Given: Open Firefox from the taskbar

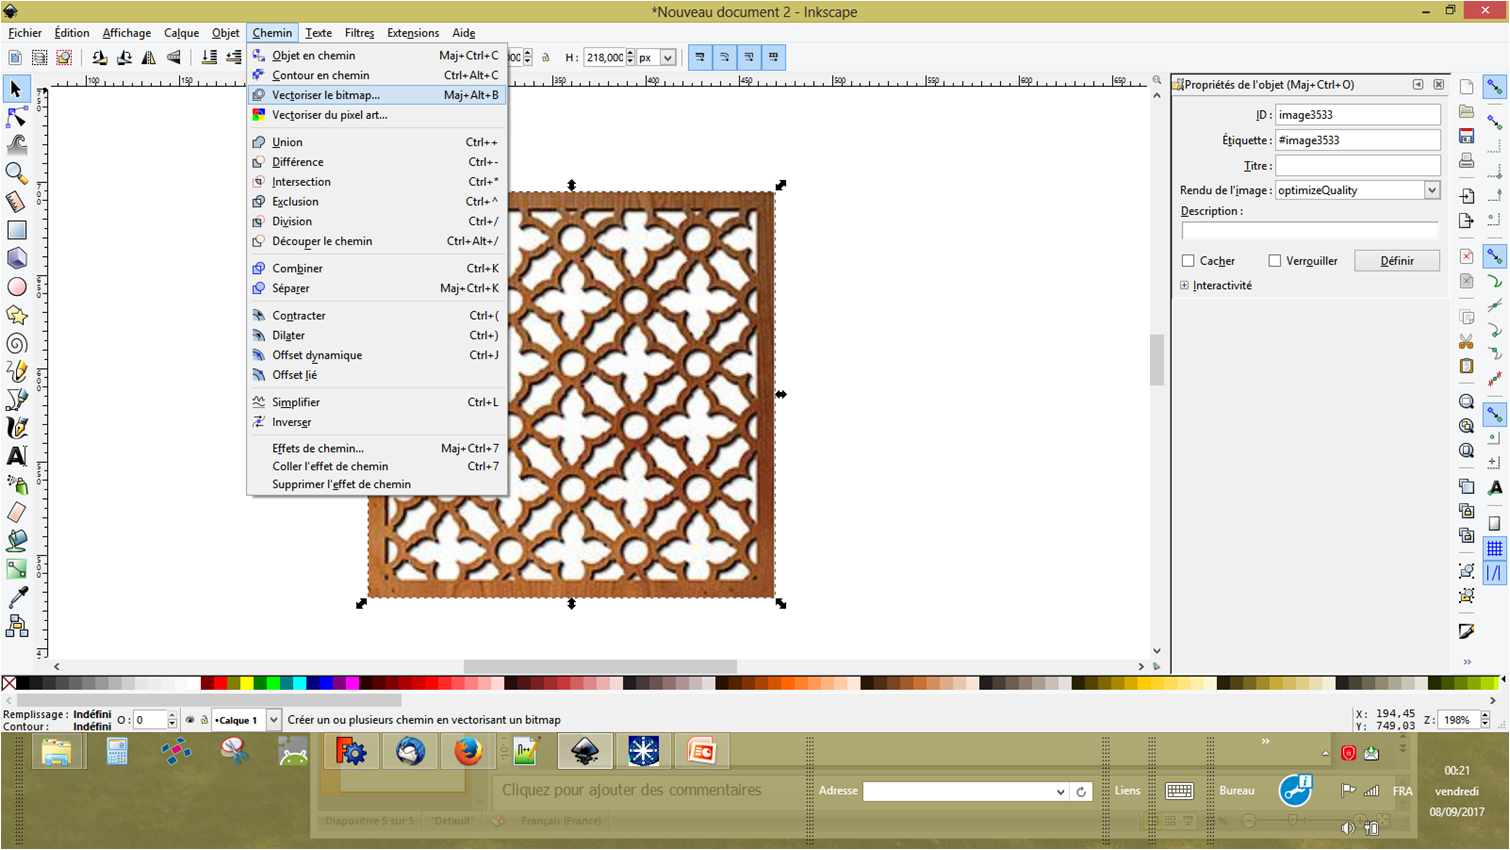Looking at the screenshot, I should point(467,751).
